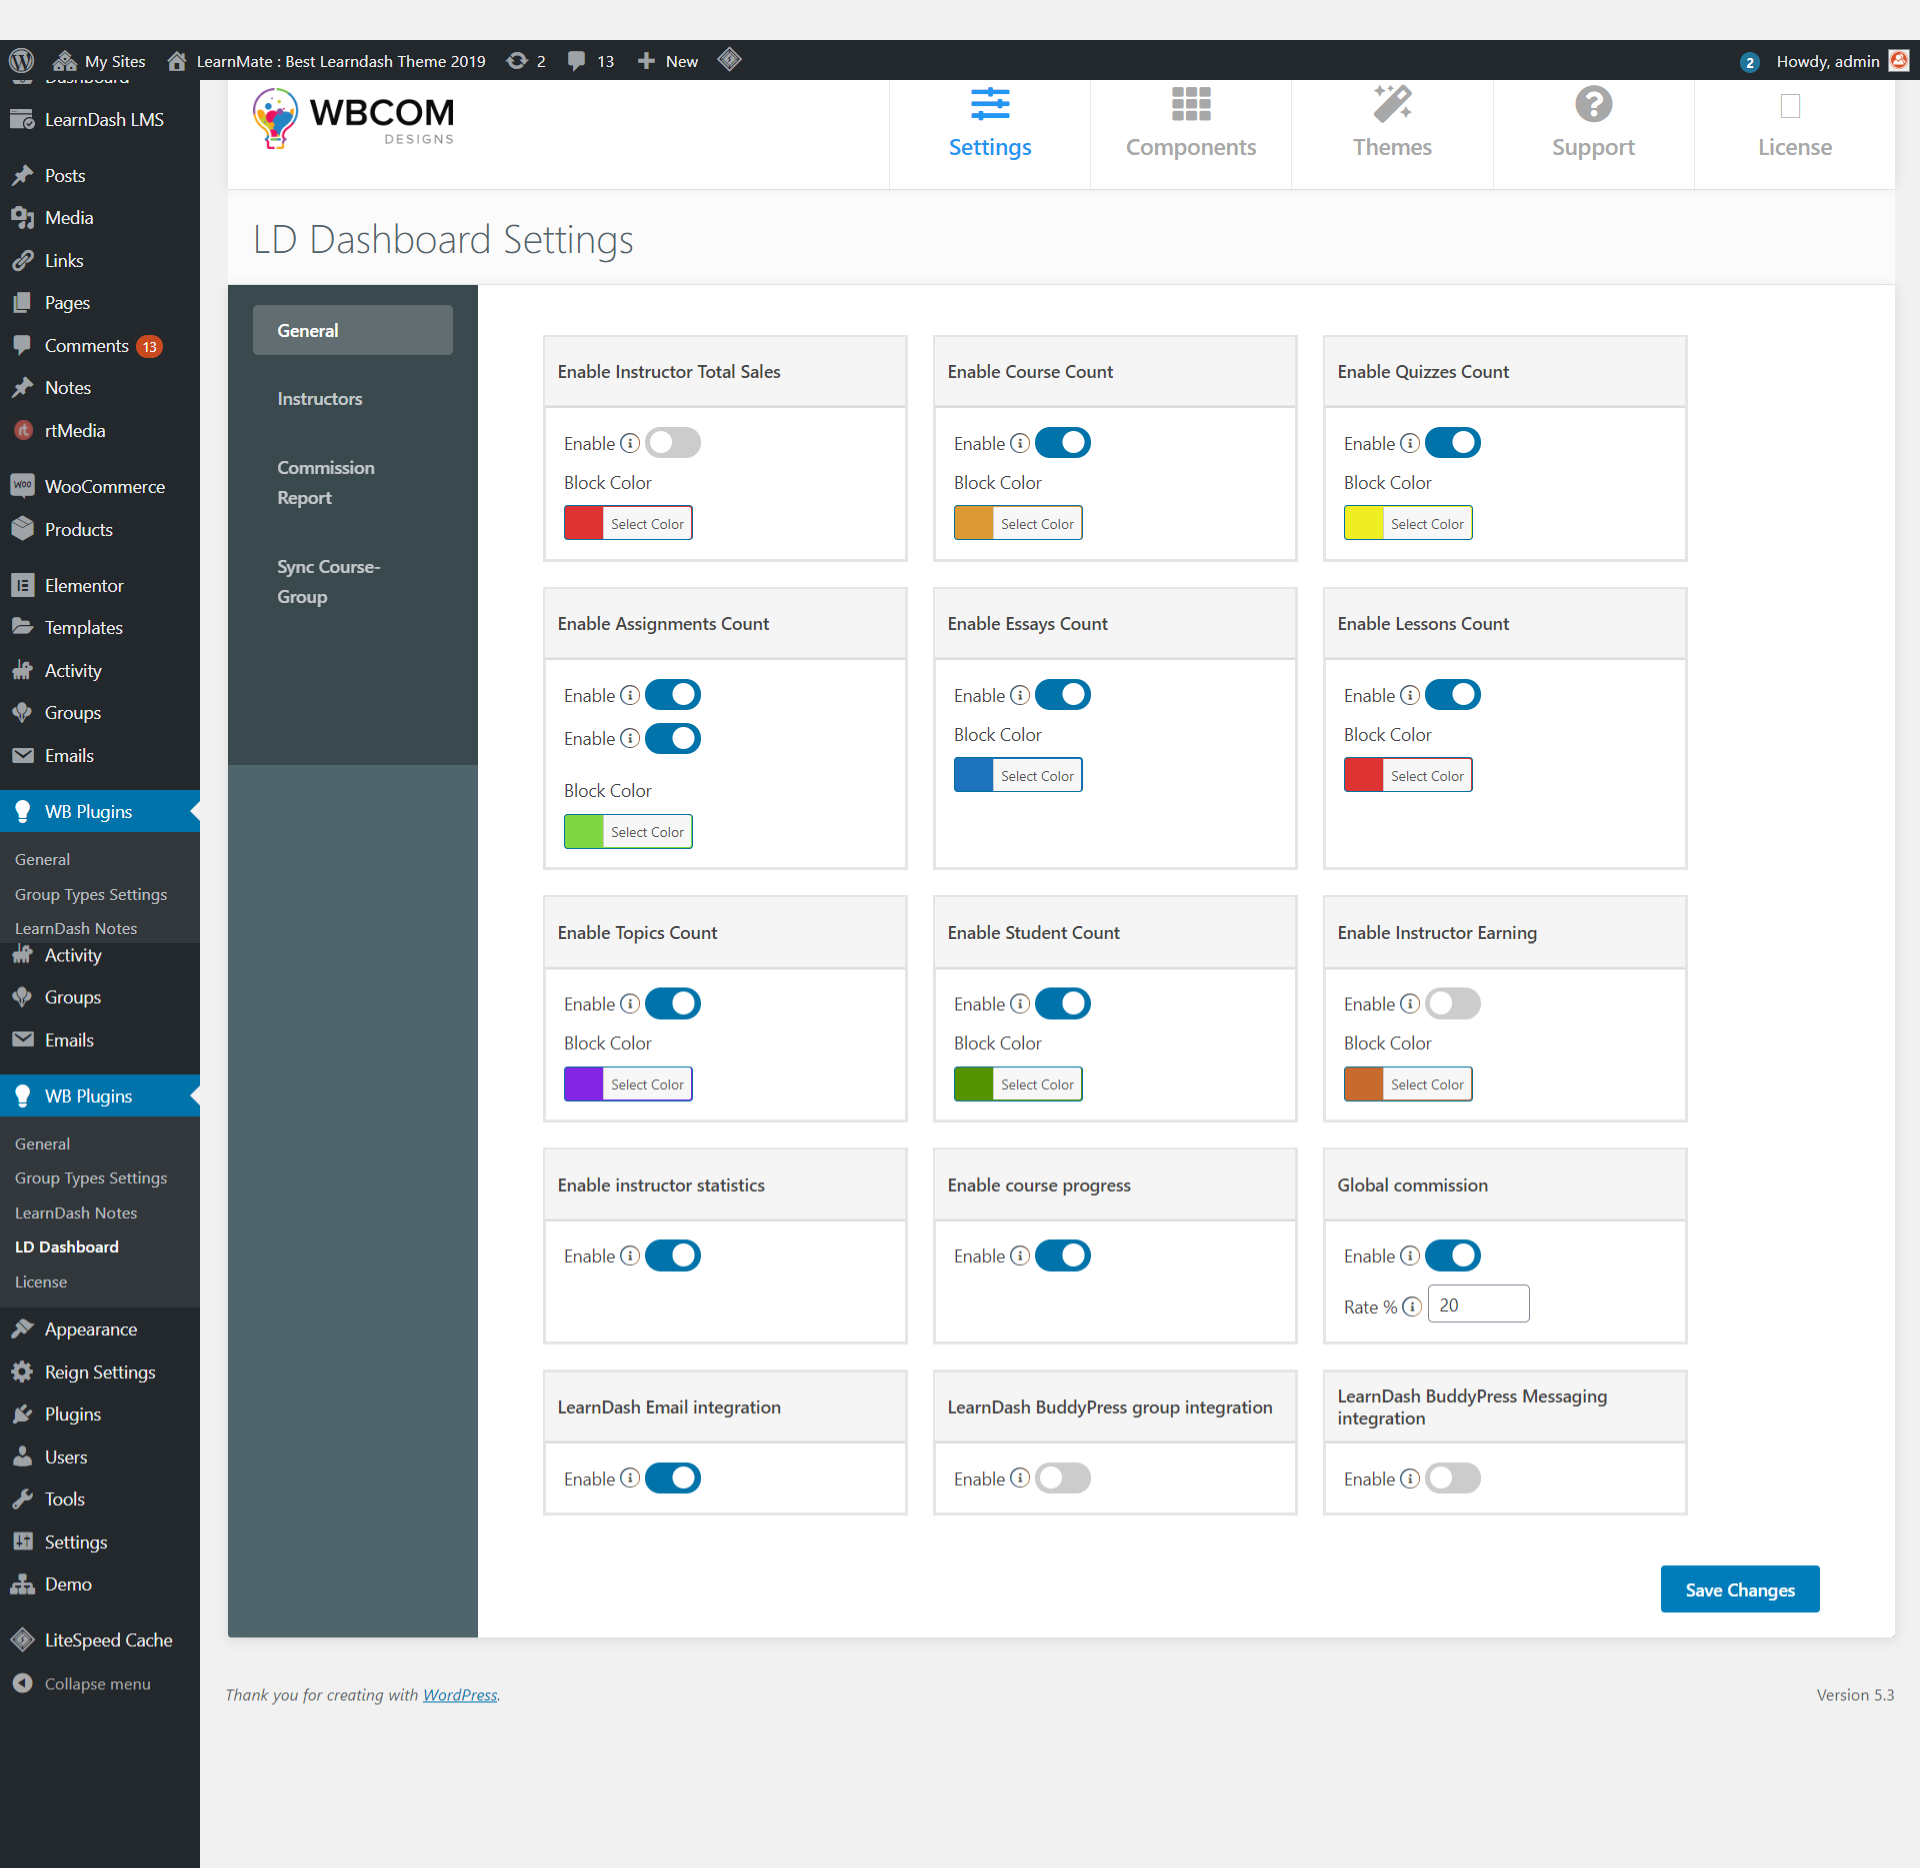The width and height of the screenshot is (1920, 1868).
Task: Click the WordPress logo in admin bar
Action: [x=21, y=60]
